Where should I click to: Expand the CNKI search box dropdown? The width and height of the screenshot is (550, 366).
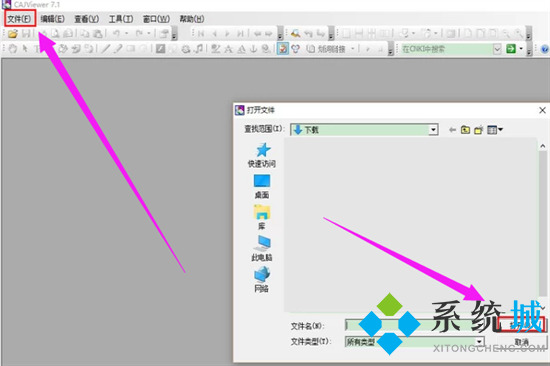click(497, 49)
